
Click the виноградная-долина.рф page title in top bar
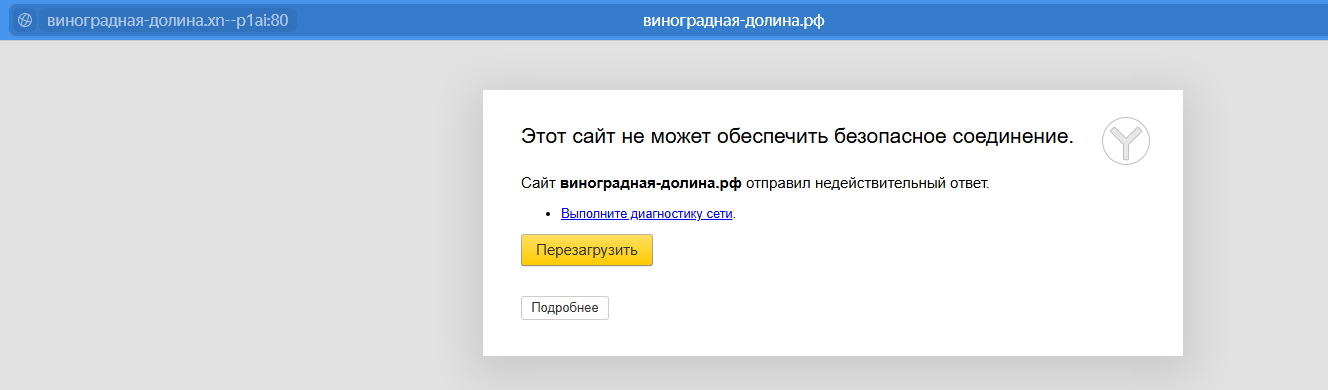coord(734,20)
